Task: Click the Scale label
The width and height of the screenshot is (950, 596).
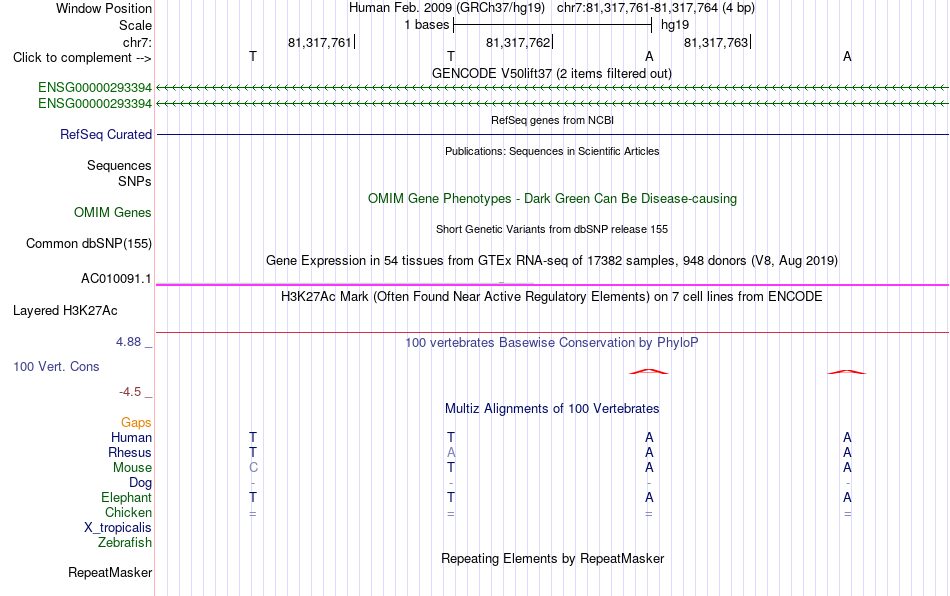Action: click(x=135, y=25)
